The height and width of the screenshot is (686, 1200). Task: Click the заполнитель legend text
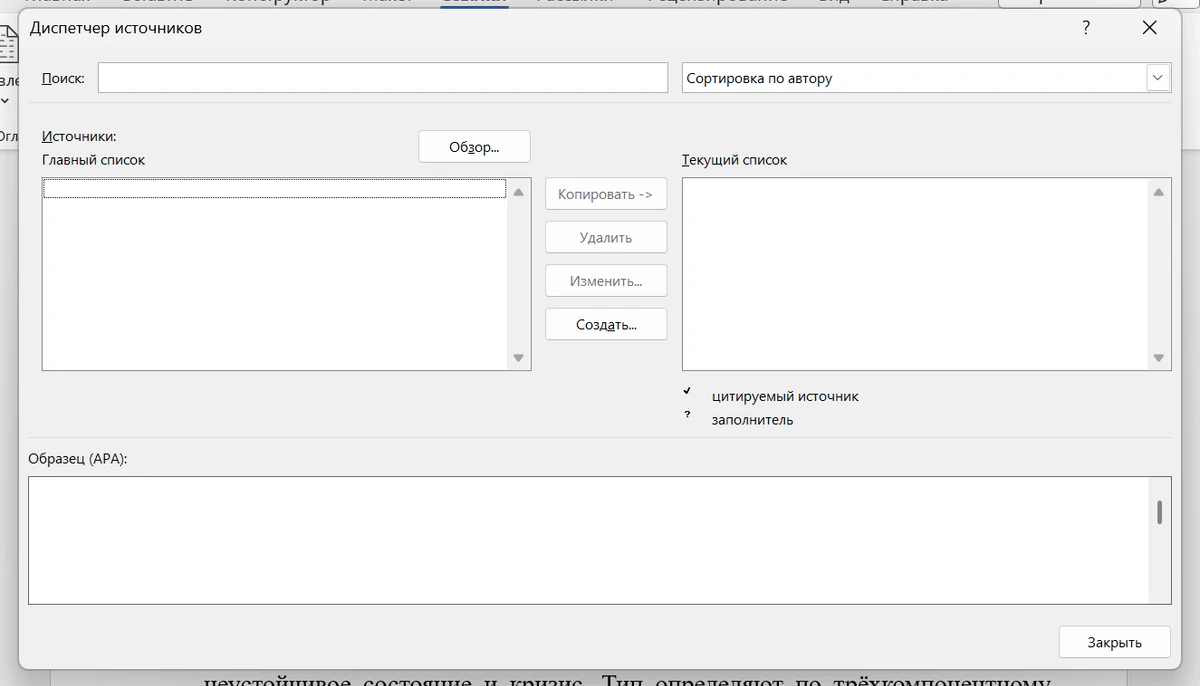click(x=752, y=420)
